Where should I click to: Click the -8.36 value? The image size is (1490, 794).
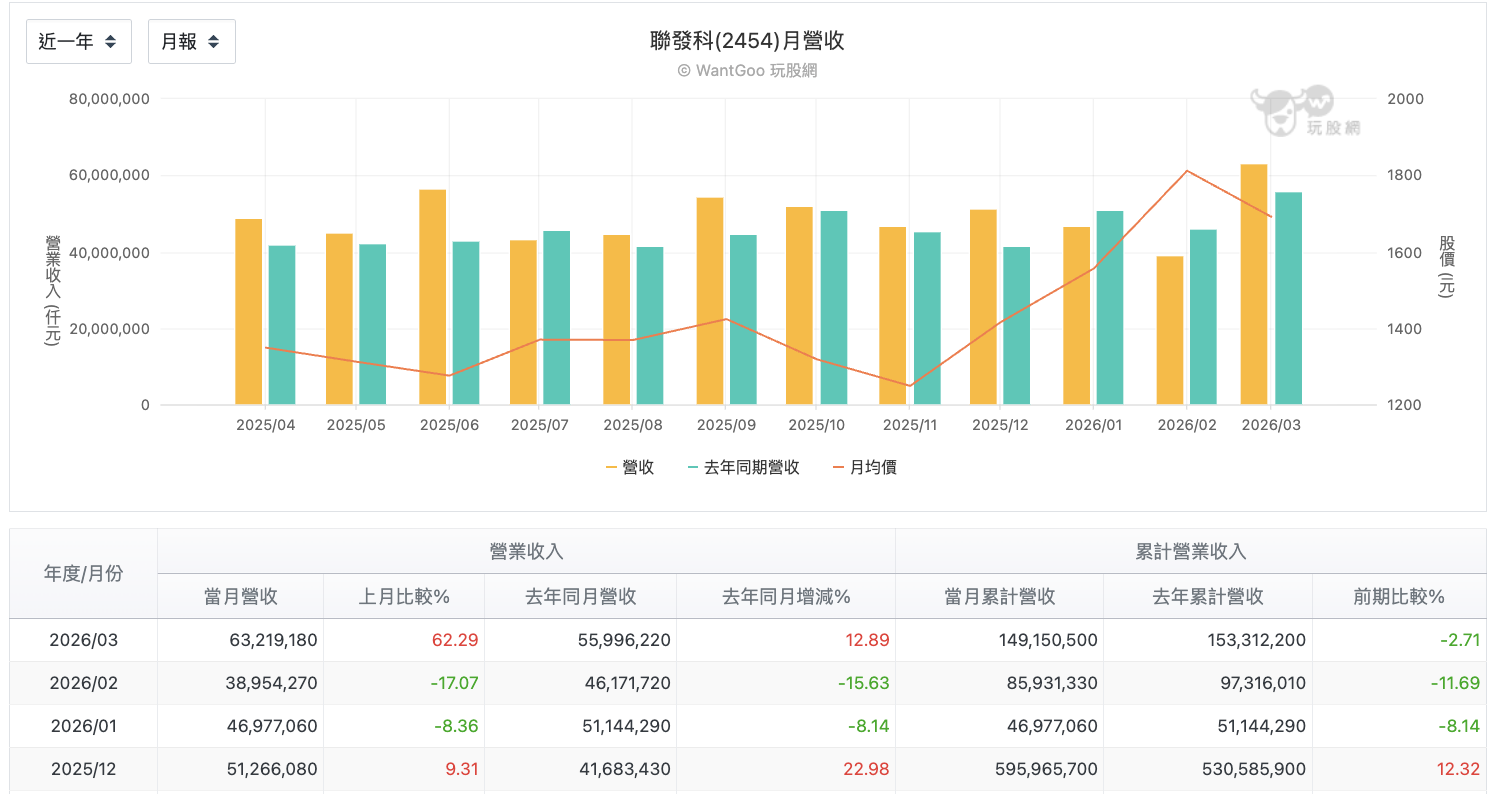point(455,726)
